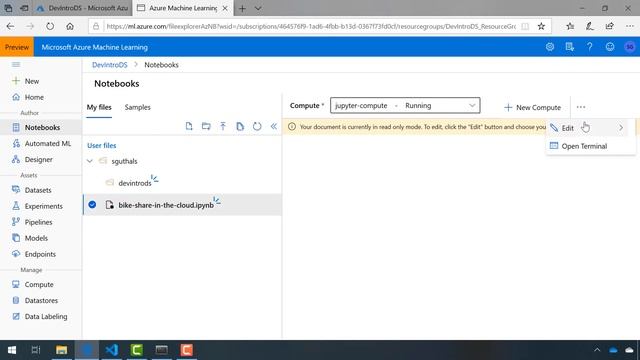Switch to the My files tab
The image size is (640, 360).
99,107
